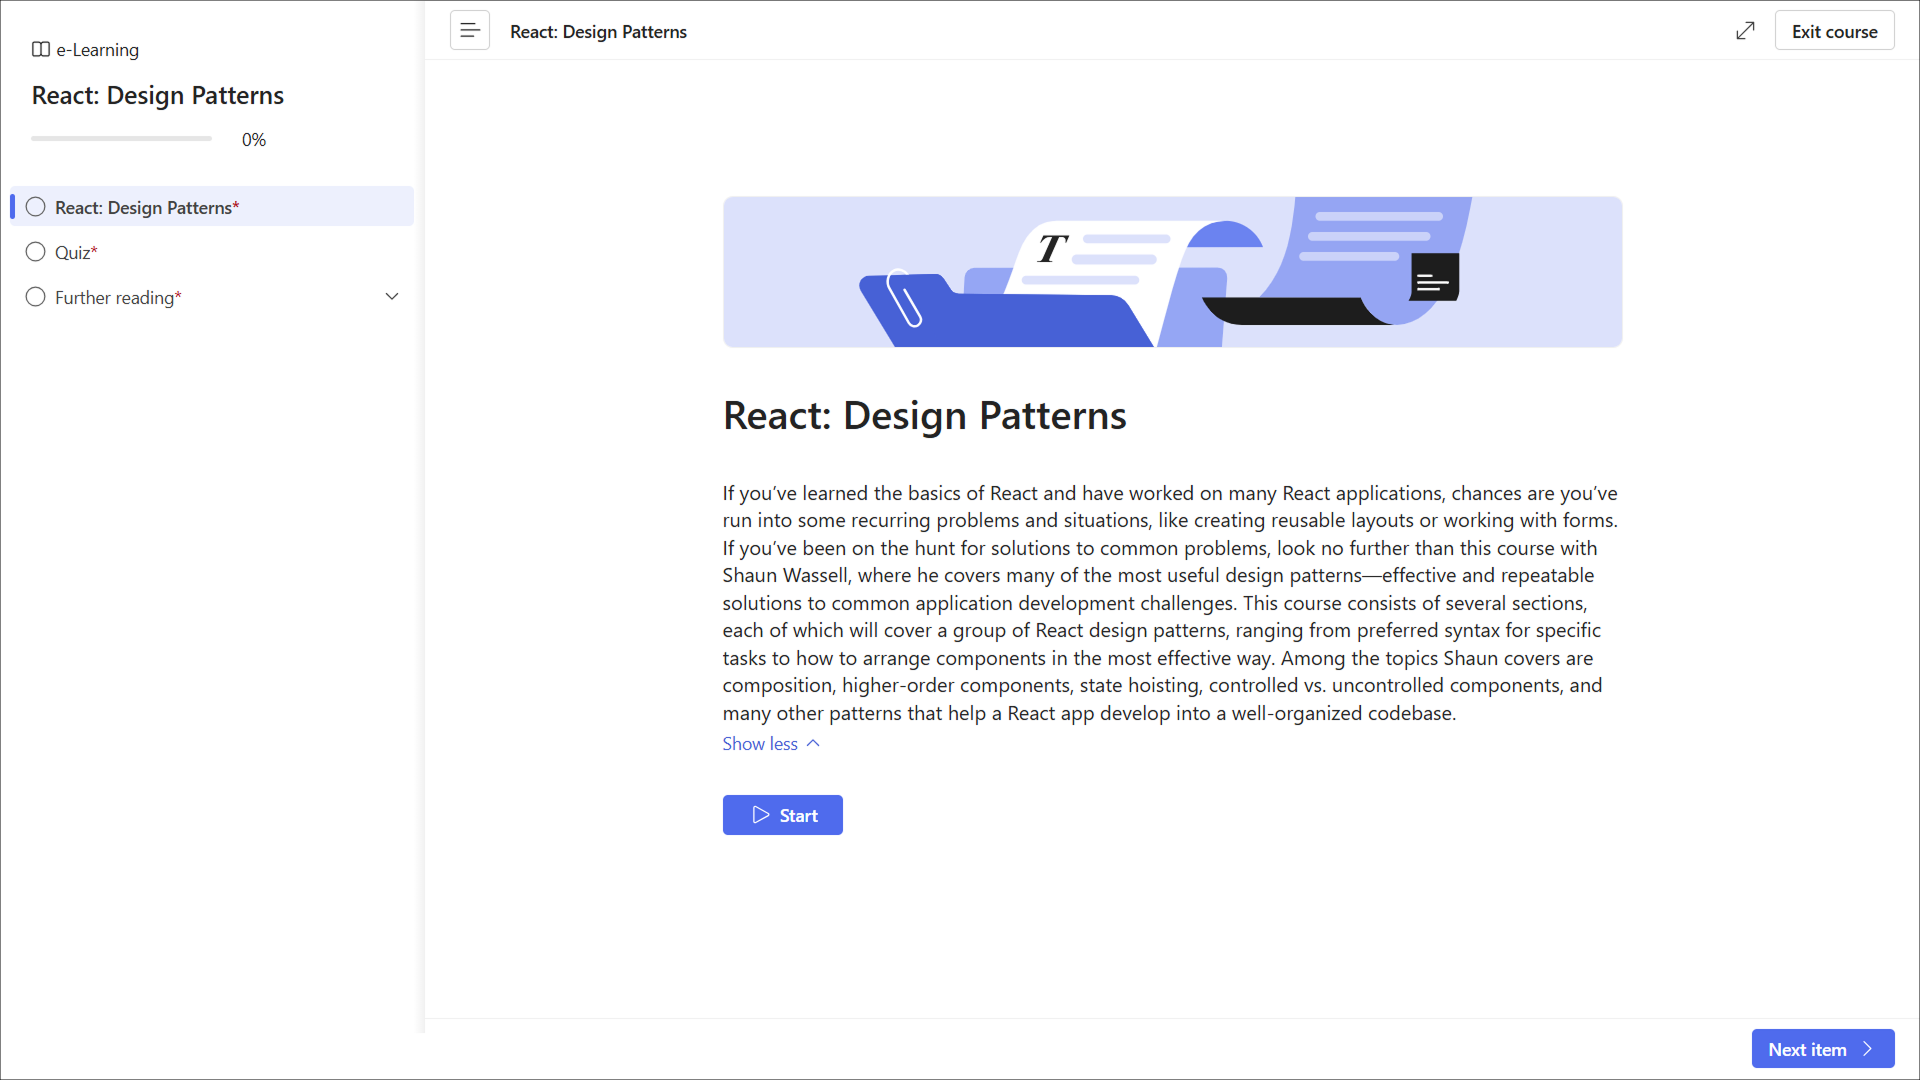The image size is (1920, 1080).
Task: Open the e-Learning breadcrumb link
Action: pos(97,49)
